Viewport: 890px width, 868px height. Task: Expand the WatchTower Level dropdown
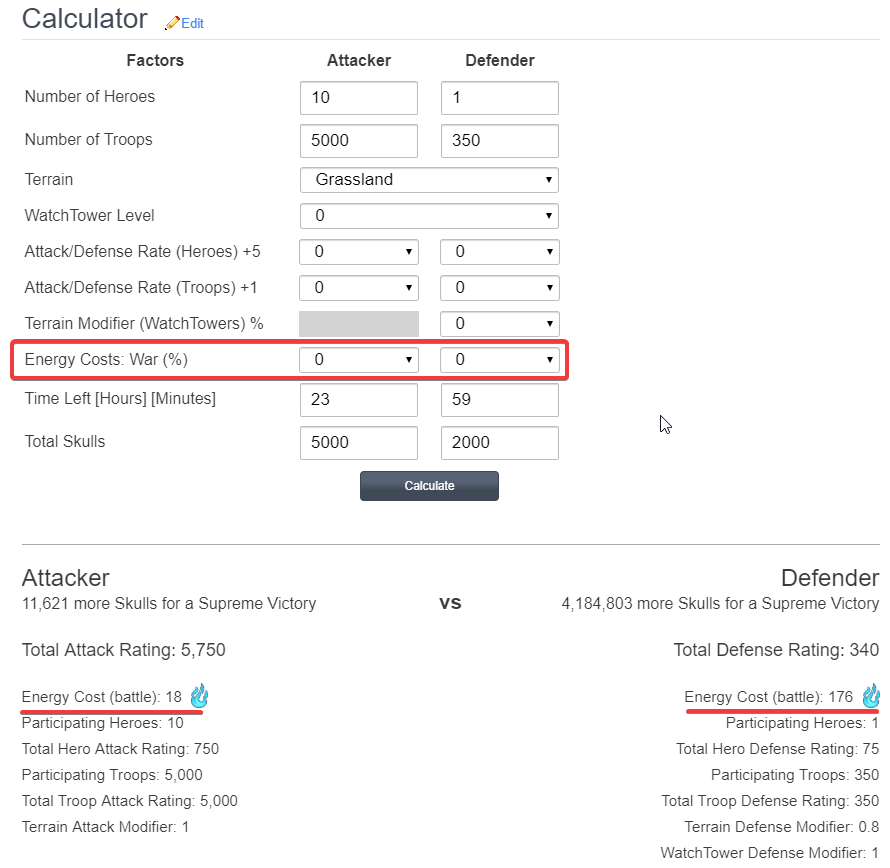click(429, 216)
